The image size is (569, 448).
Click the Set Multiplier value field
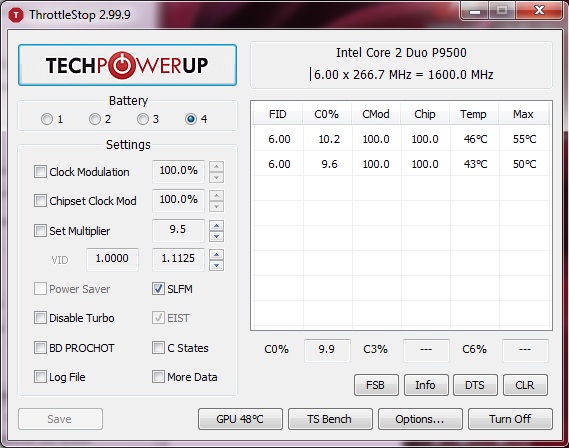[178, 230]
